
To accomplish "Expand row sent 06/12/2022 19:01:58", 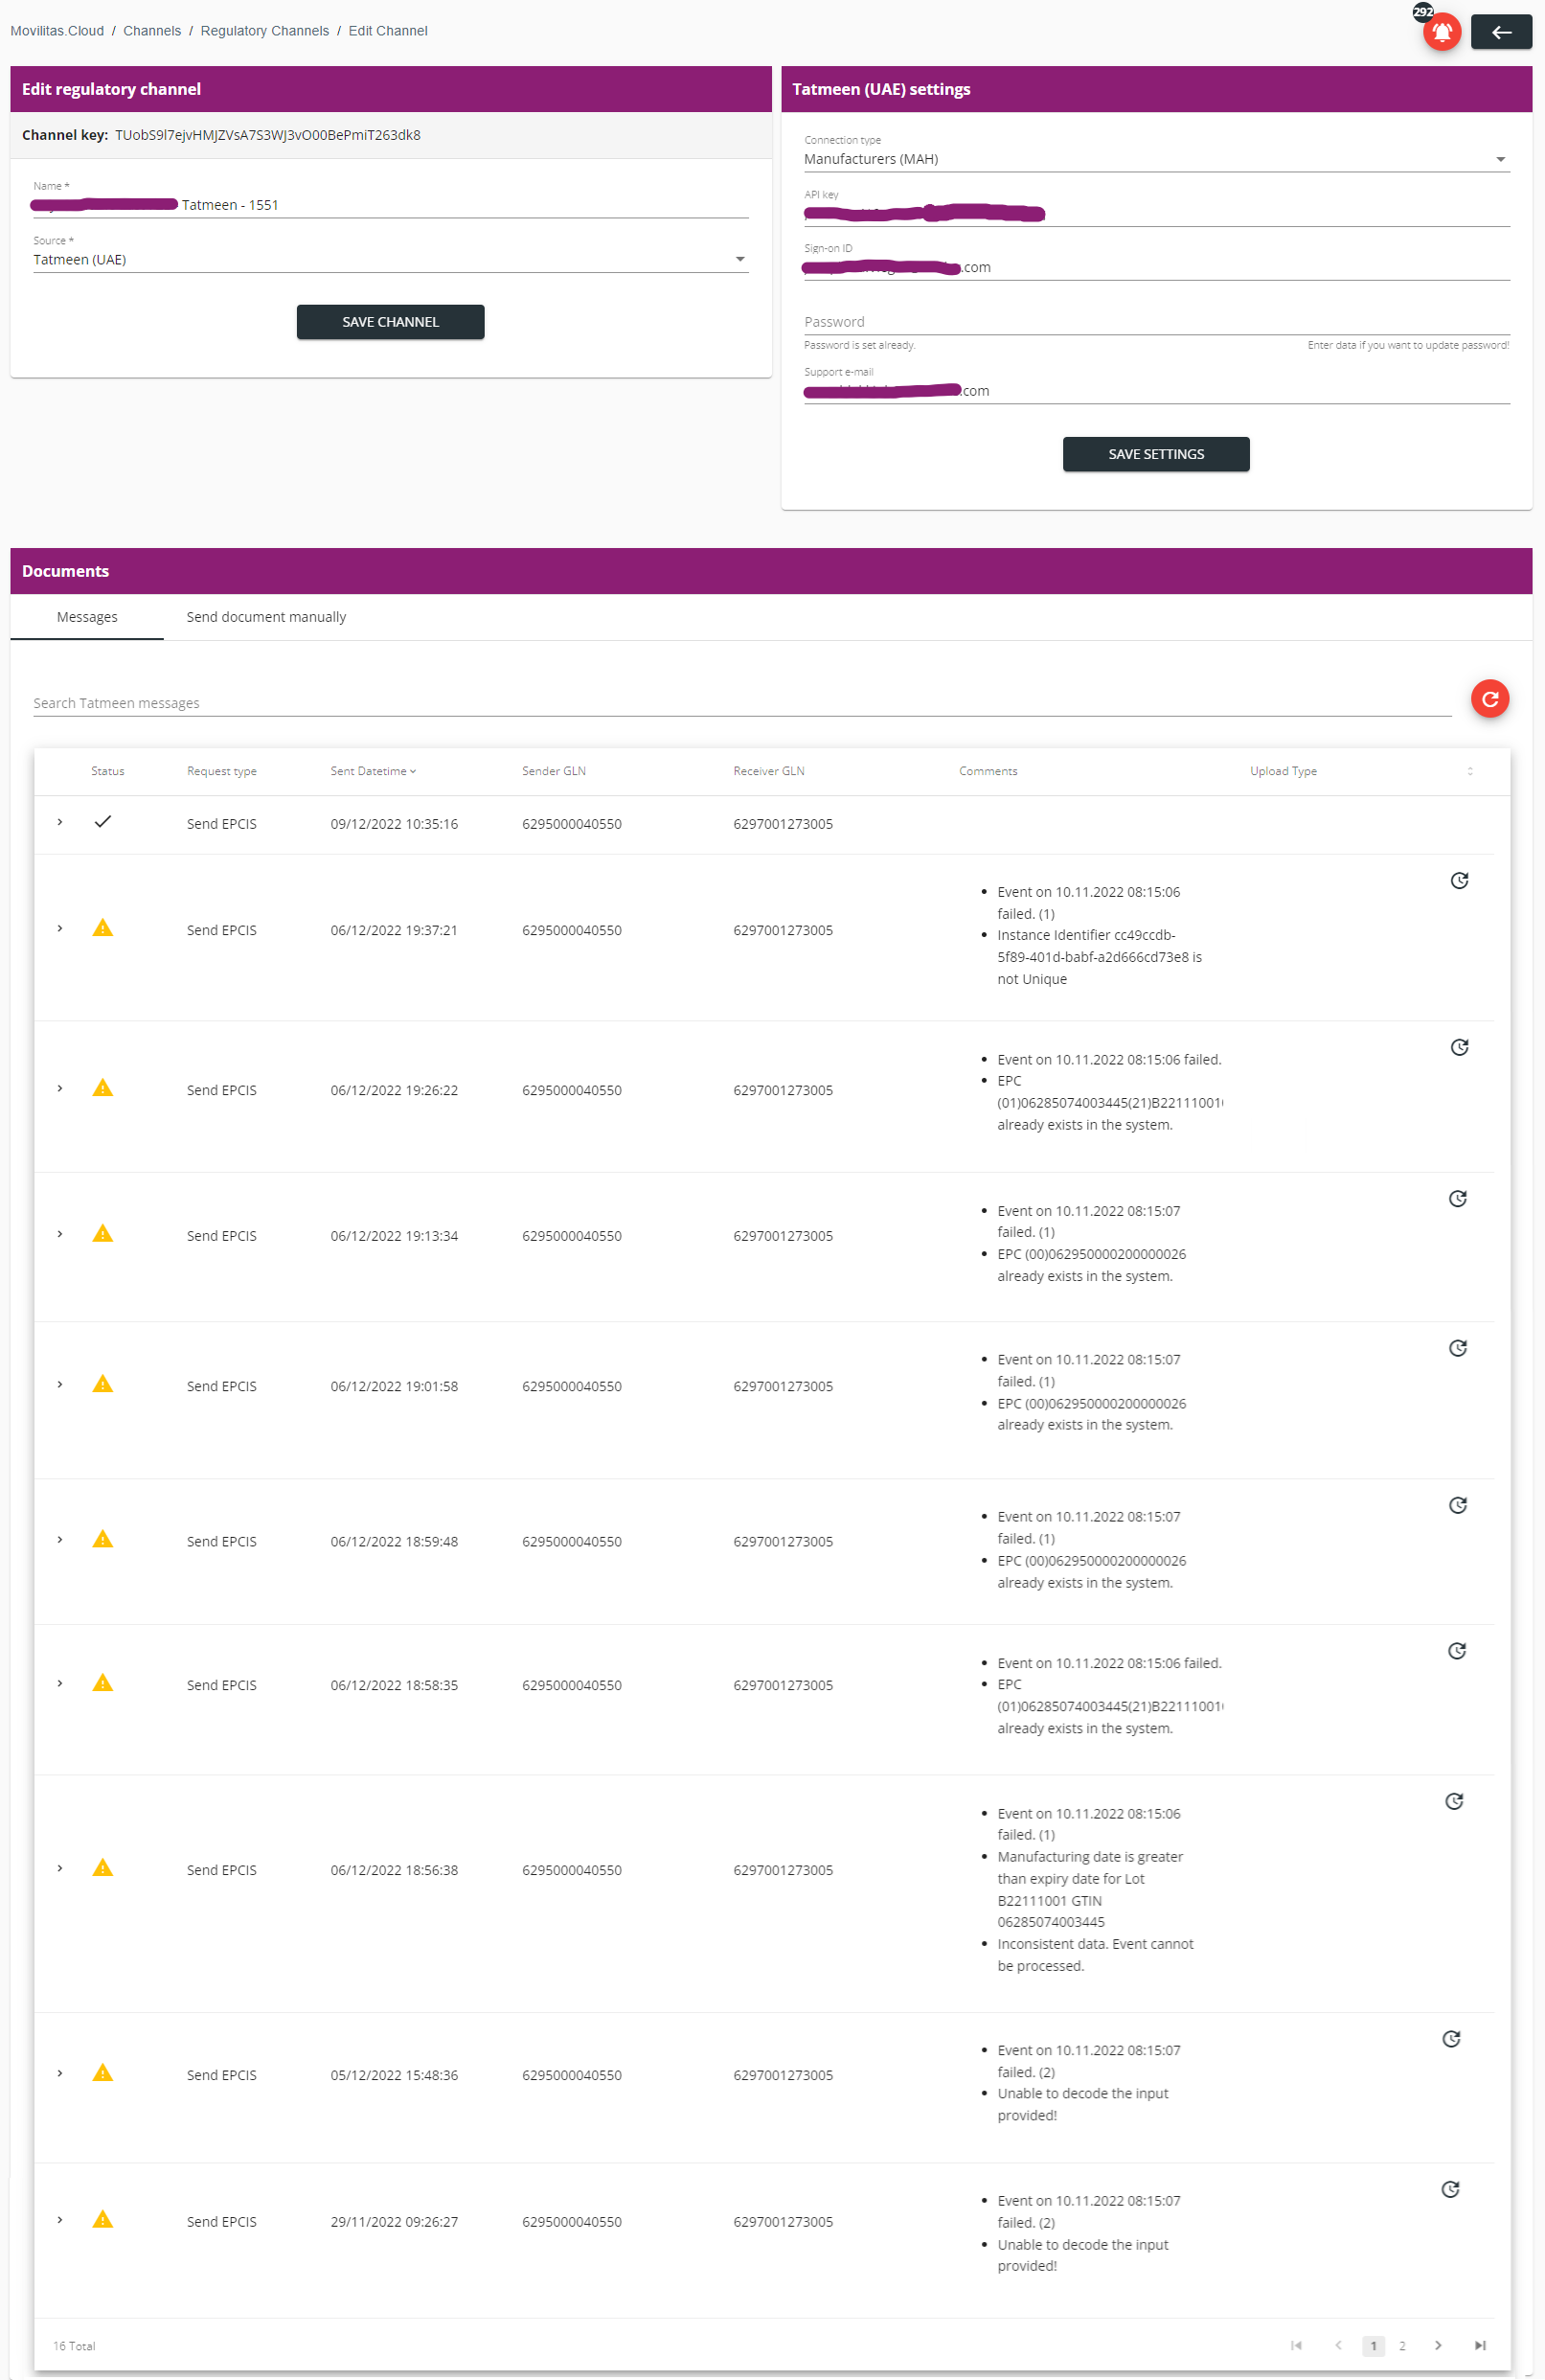I will coord(60,1385).
